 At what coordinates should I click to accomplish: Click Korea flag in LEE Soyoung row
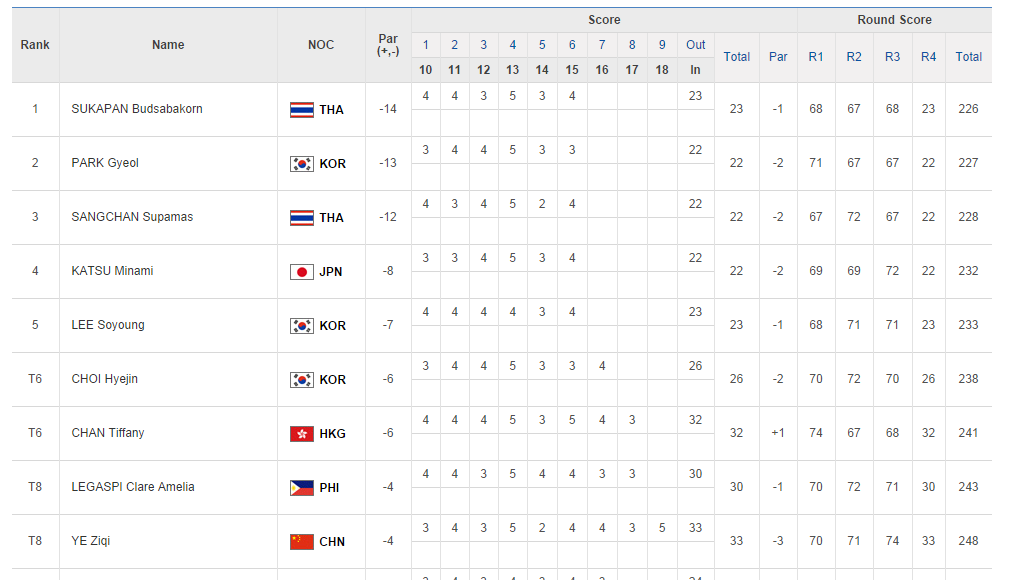pos(301,326)
